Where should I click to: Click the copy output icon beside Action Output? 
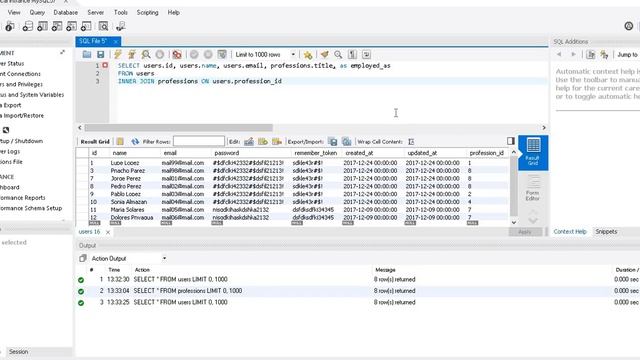[82, 258]
